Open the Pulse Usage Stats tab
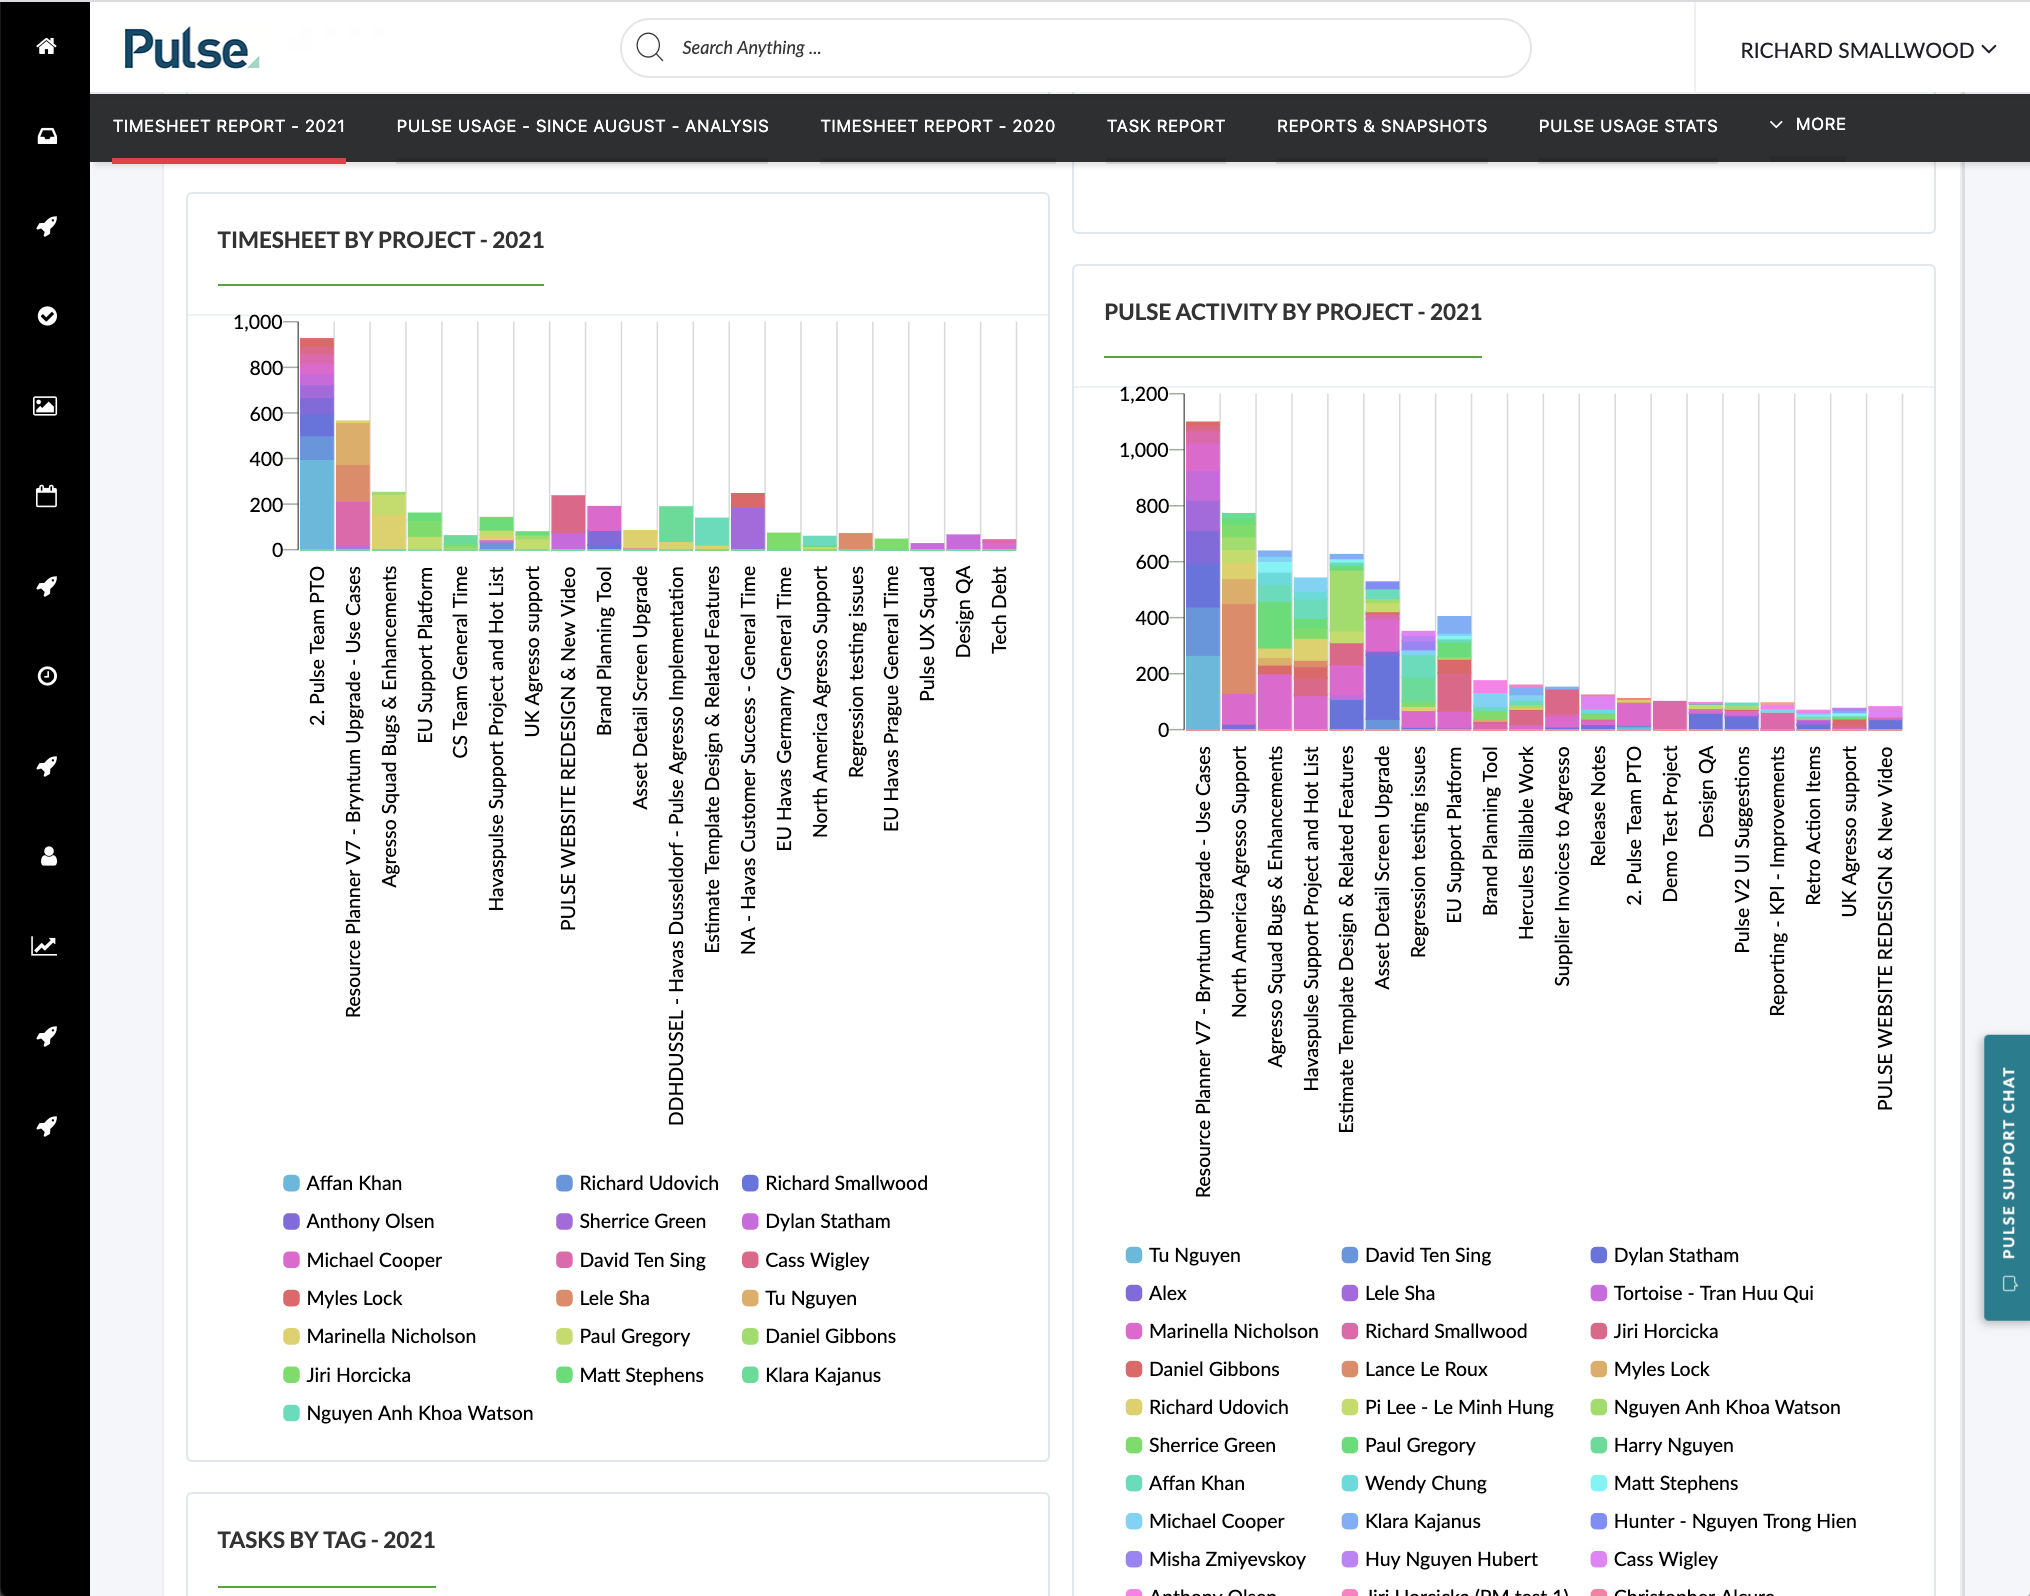Screen dimensions: 2030x1596 click(1628, 126)
